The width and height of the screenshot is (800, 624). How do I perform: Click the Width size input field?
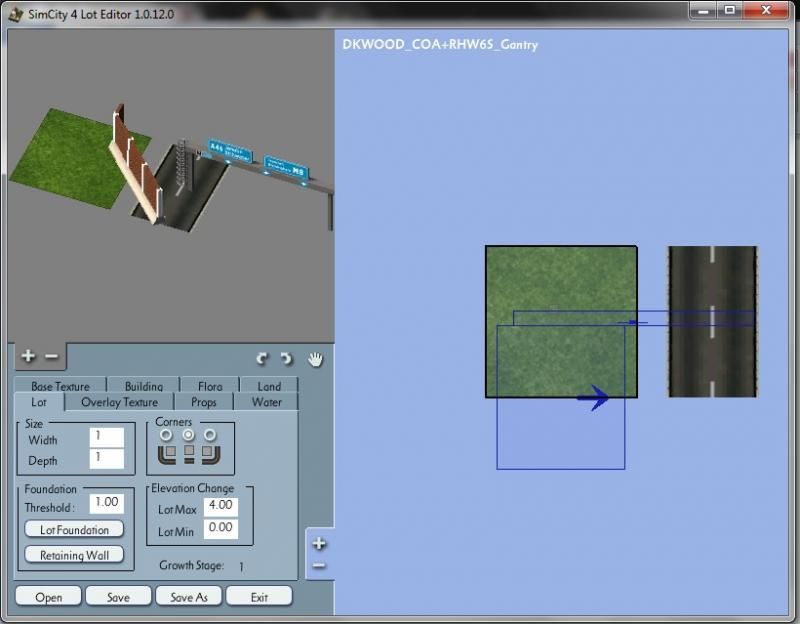tap(107, 438)
